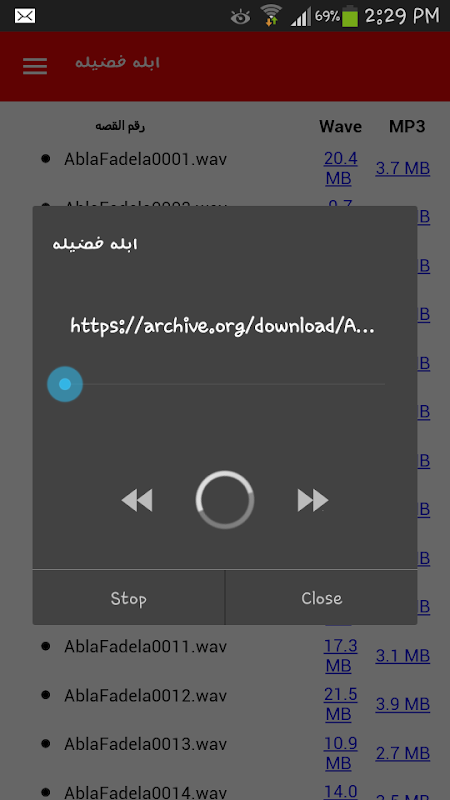Tap the rewind button in player
This screenshot has height=800, width=450.
pyautogui.click(x=137, y=501)
